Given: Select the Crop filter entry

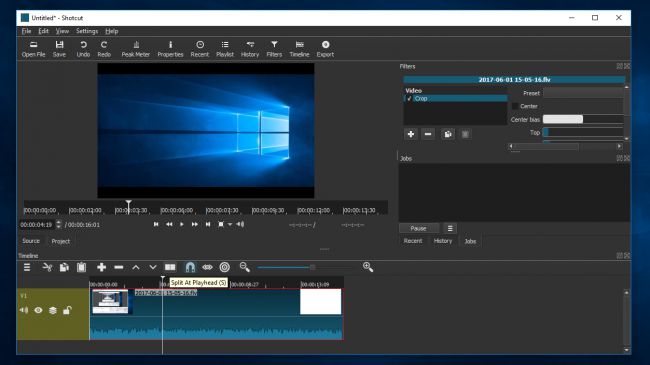Looking at the screenshot, I should [x=456, y=98].
